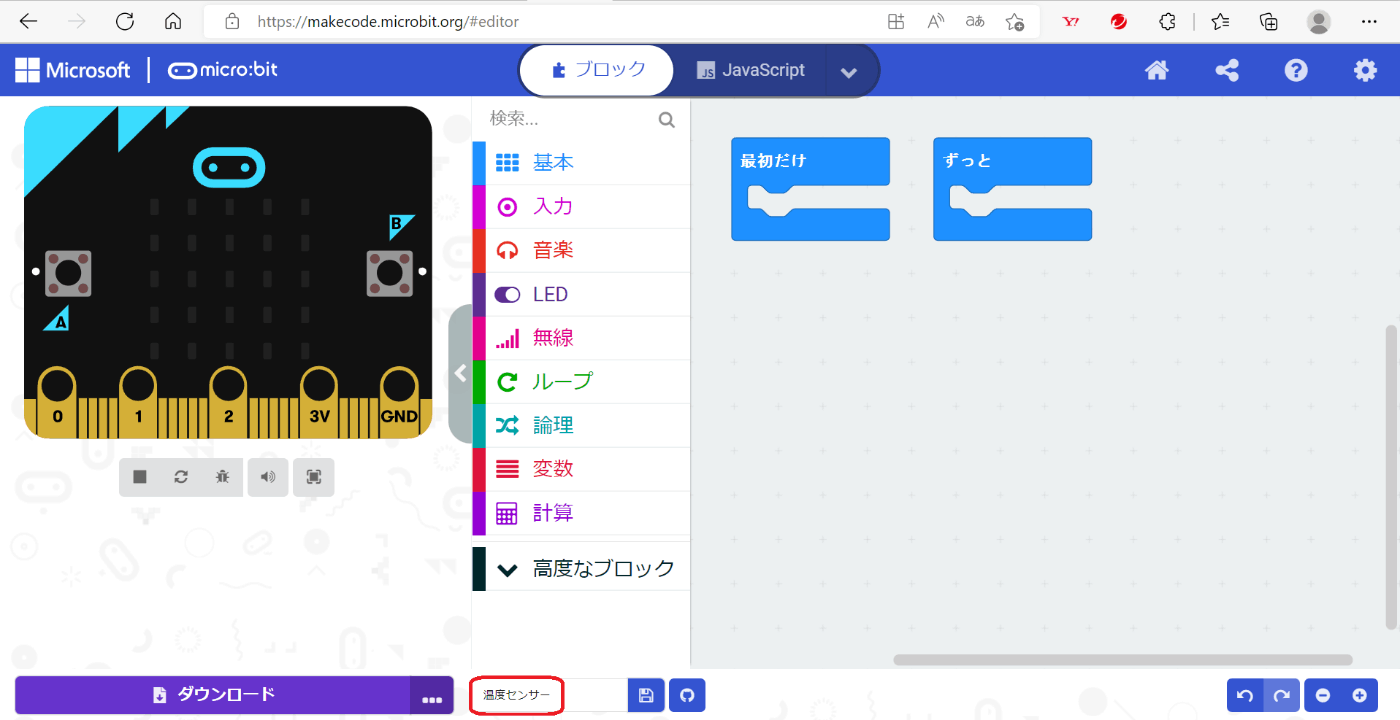This screenshot has height=720, width=1400.
Task: Restart the micro:bit simulator
Action: 181,477
